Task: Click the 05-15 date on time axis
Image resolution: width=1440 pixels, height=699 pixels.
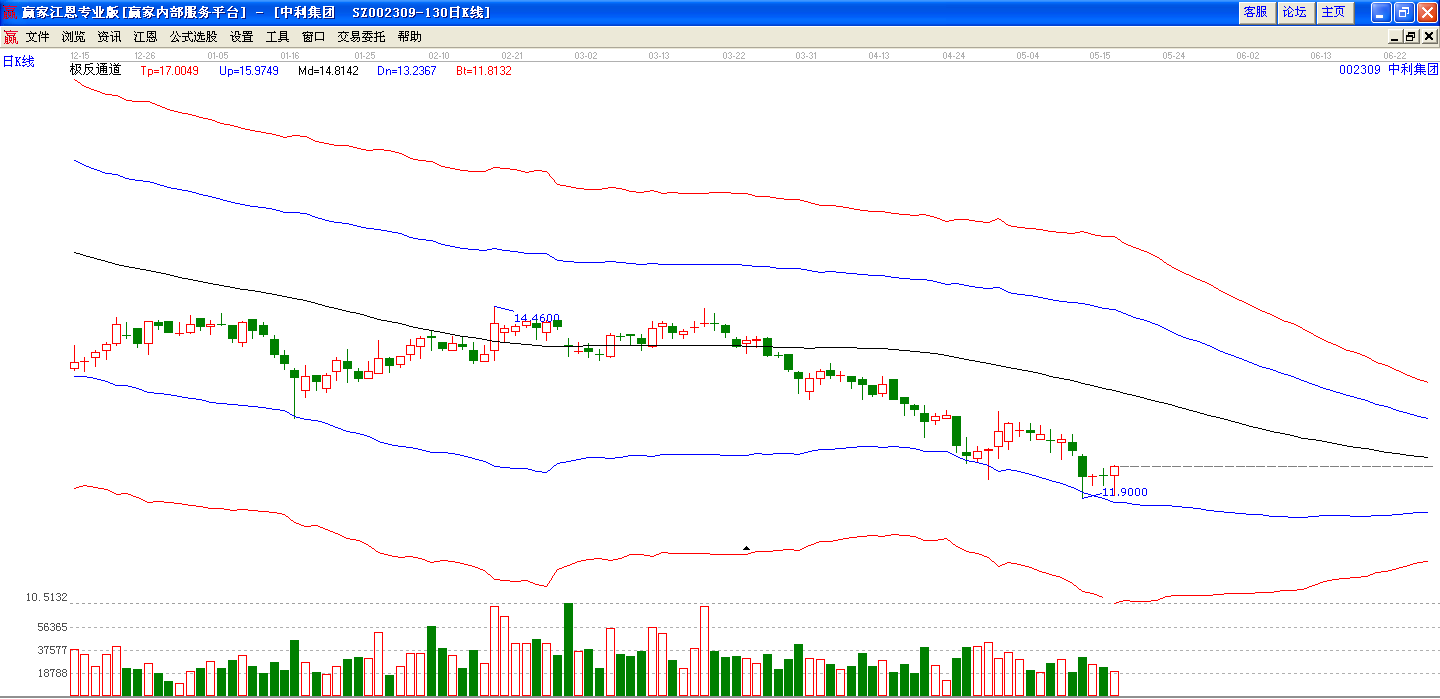Action: (1100, 55)
